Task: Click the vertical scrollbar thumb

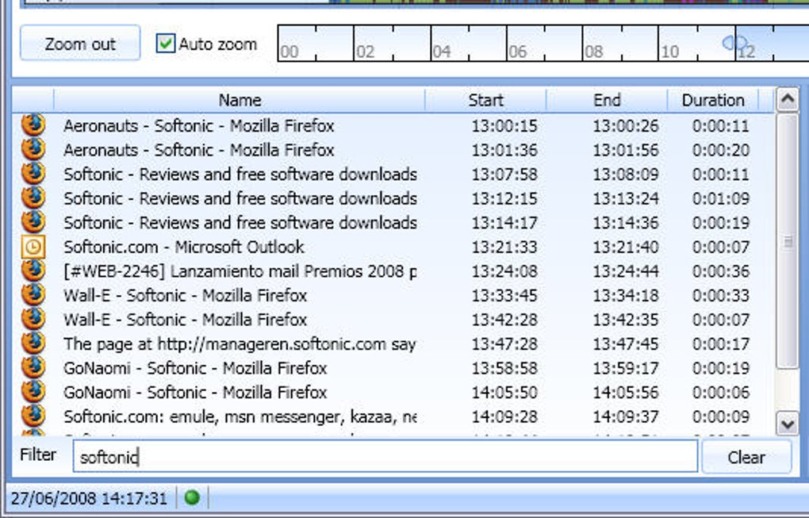Action: tap(787, 241)
